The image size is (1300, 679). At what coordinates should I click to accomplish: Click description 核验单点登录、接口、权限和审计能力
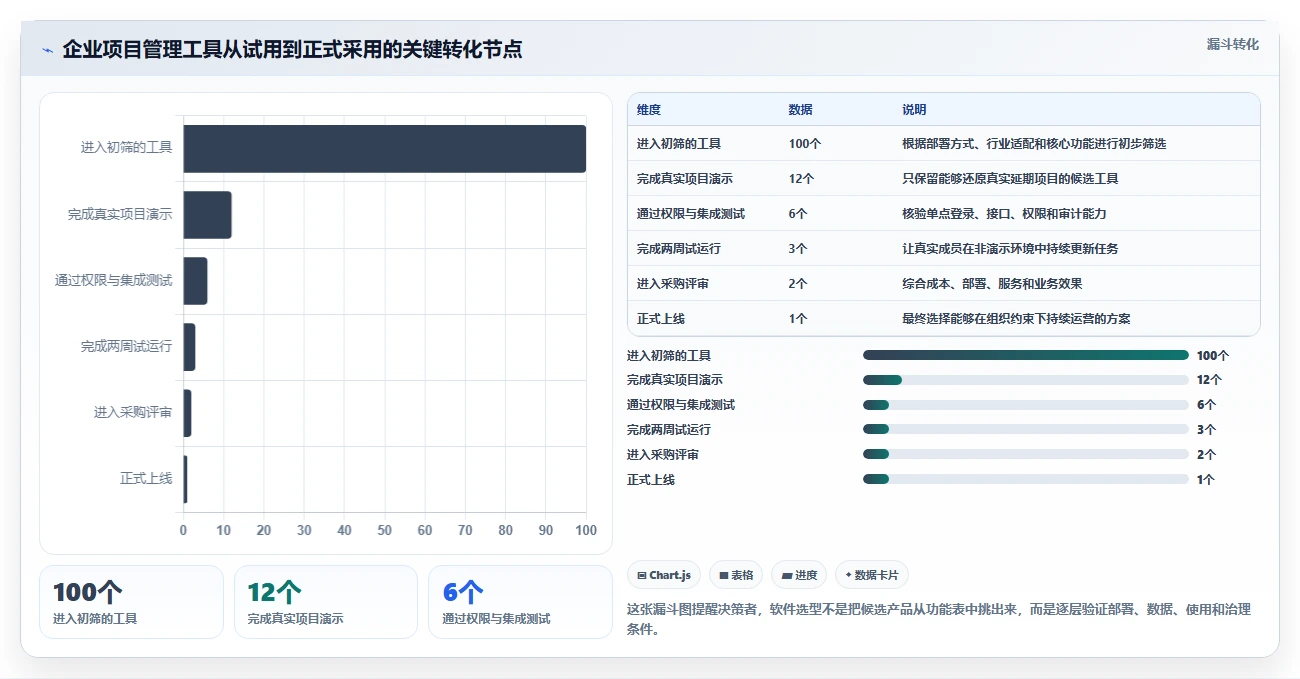click(1004, 214)
